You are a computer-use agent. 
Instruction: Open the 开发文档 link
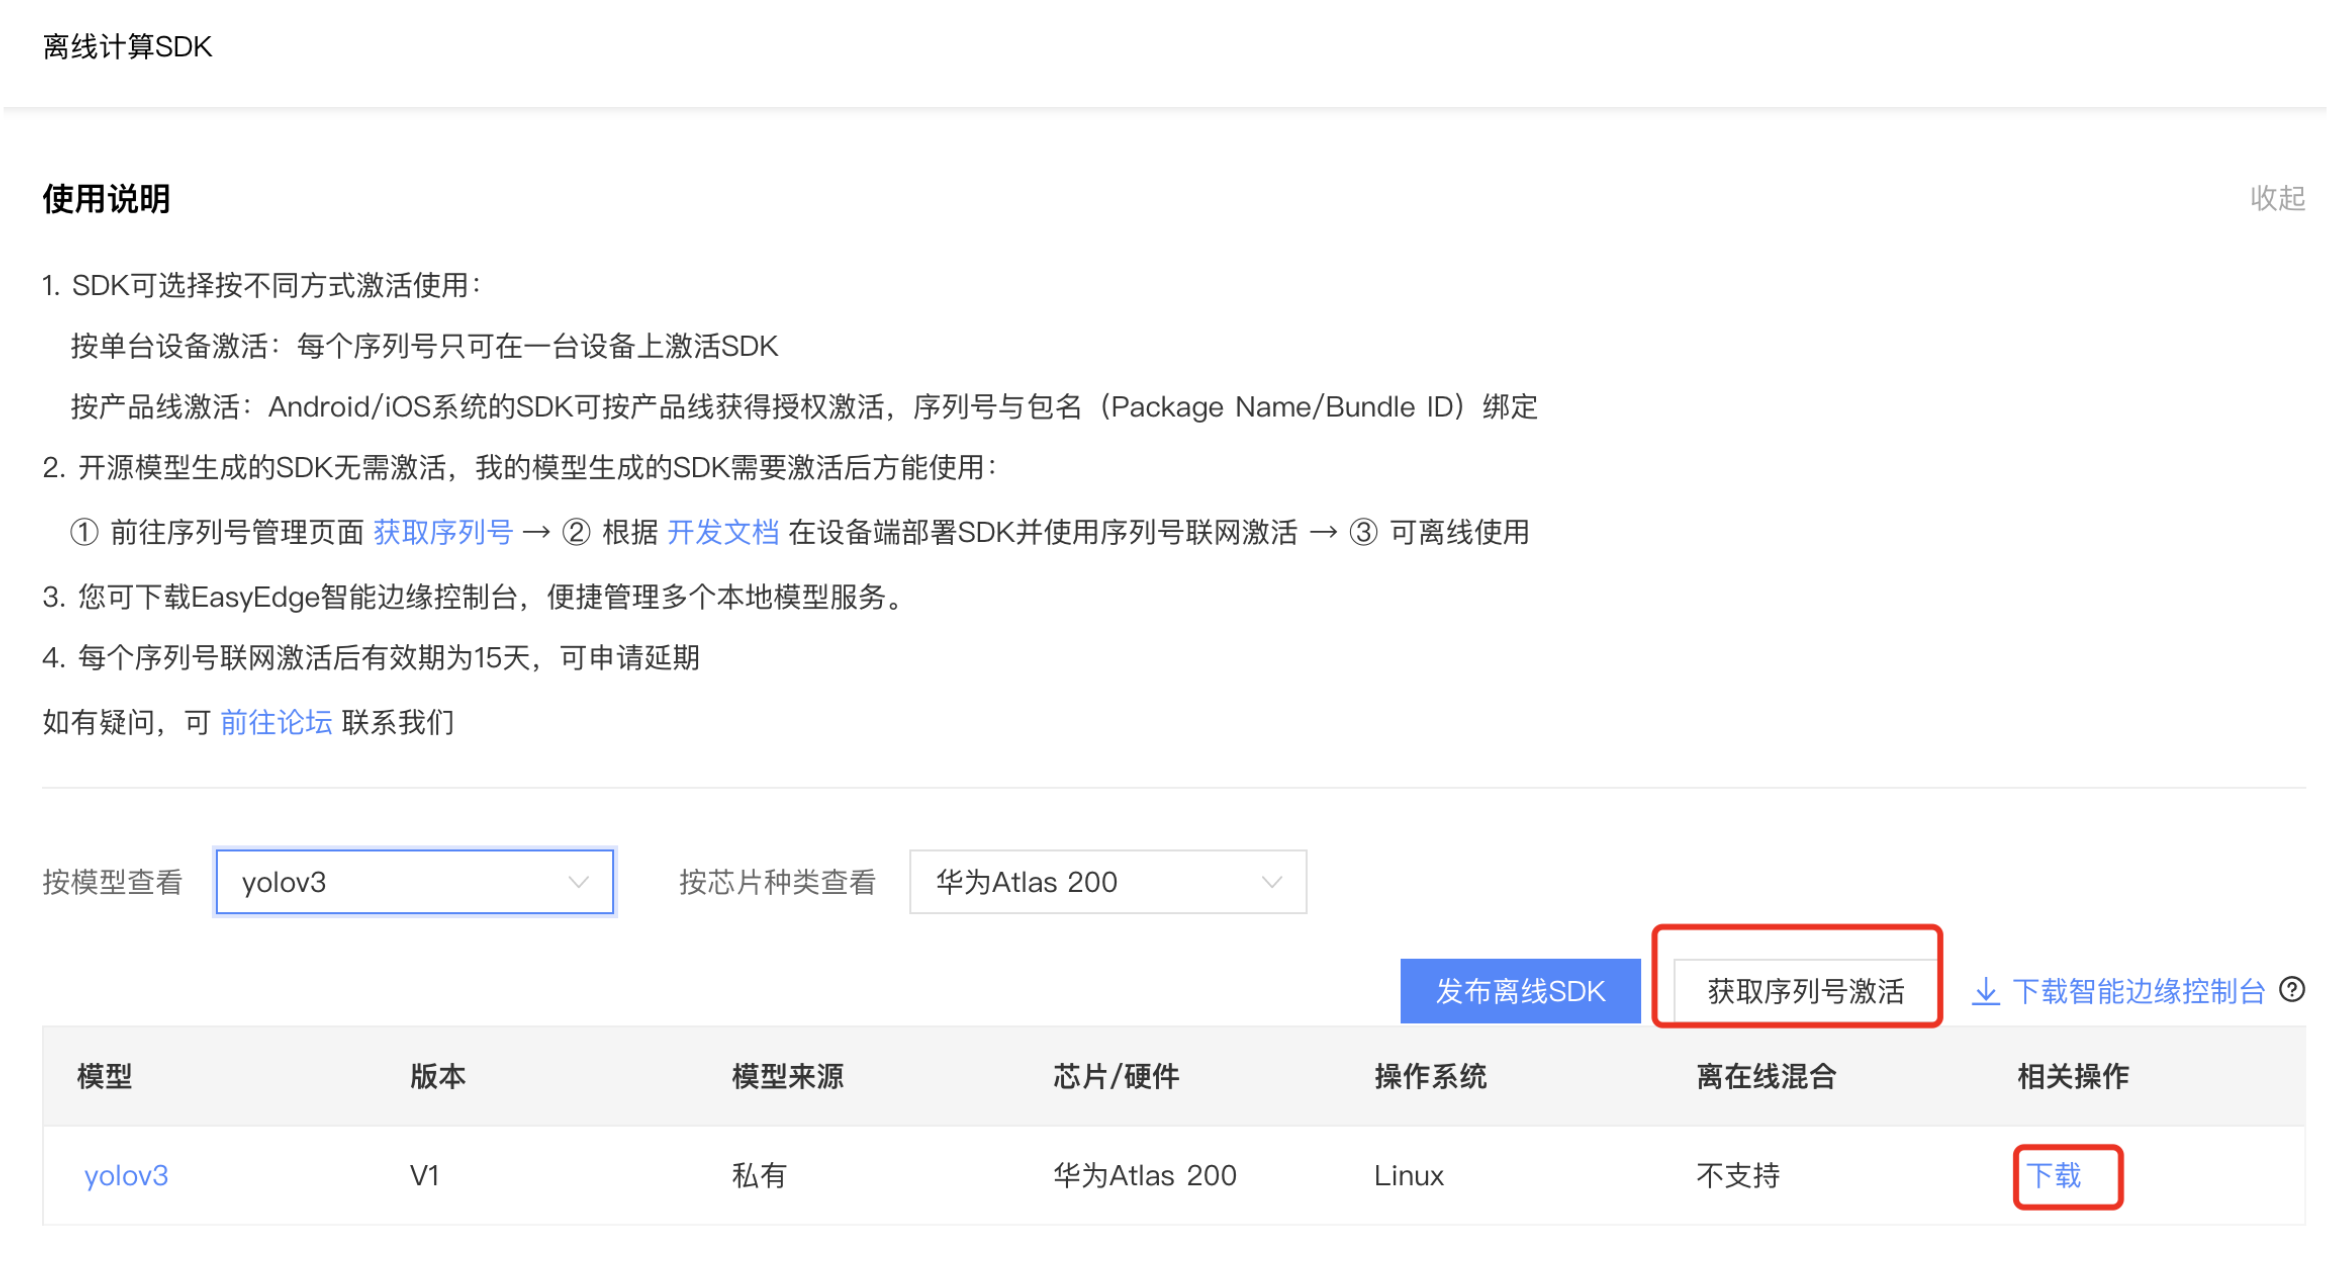click(x=722, y=532)
